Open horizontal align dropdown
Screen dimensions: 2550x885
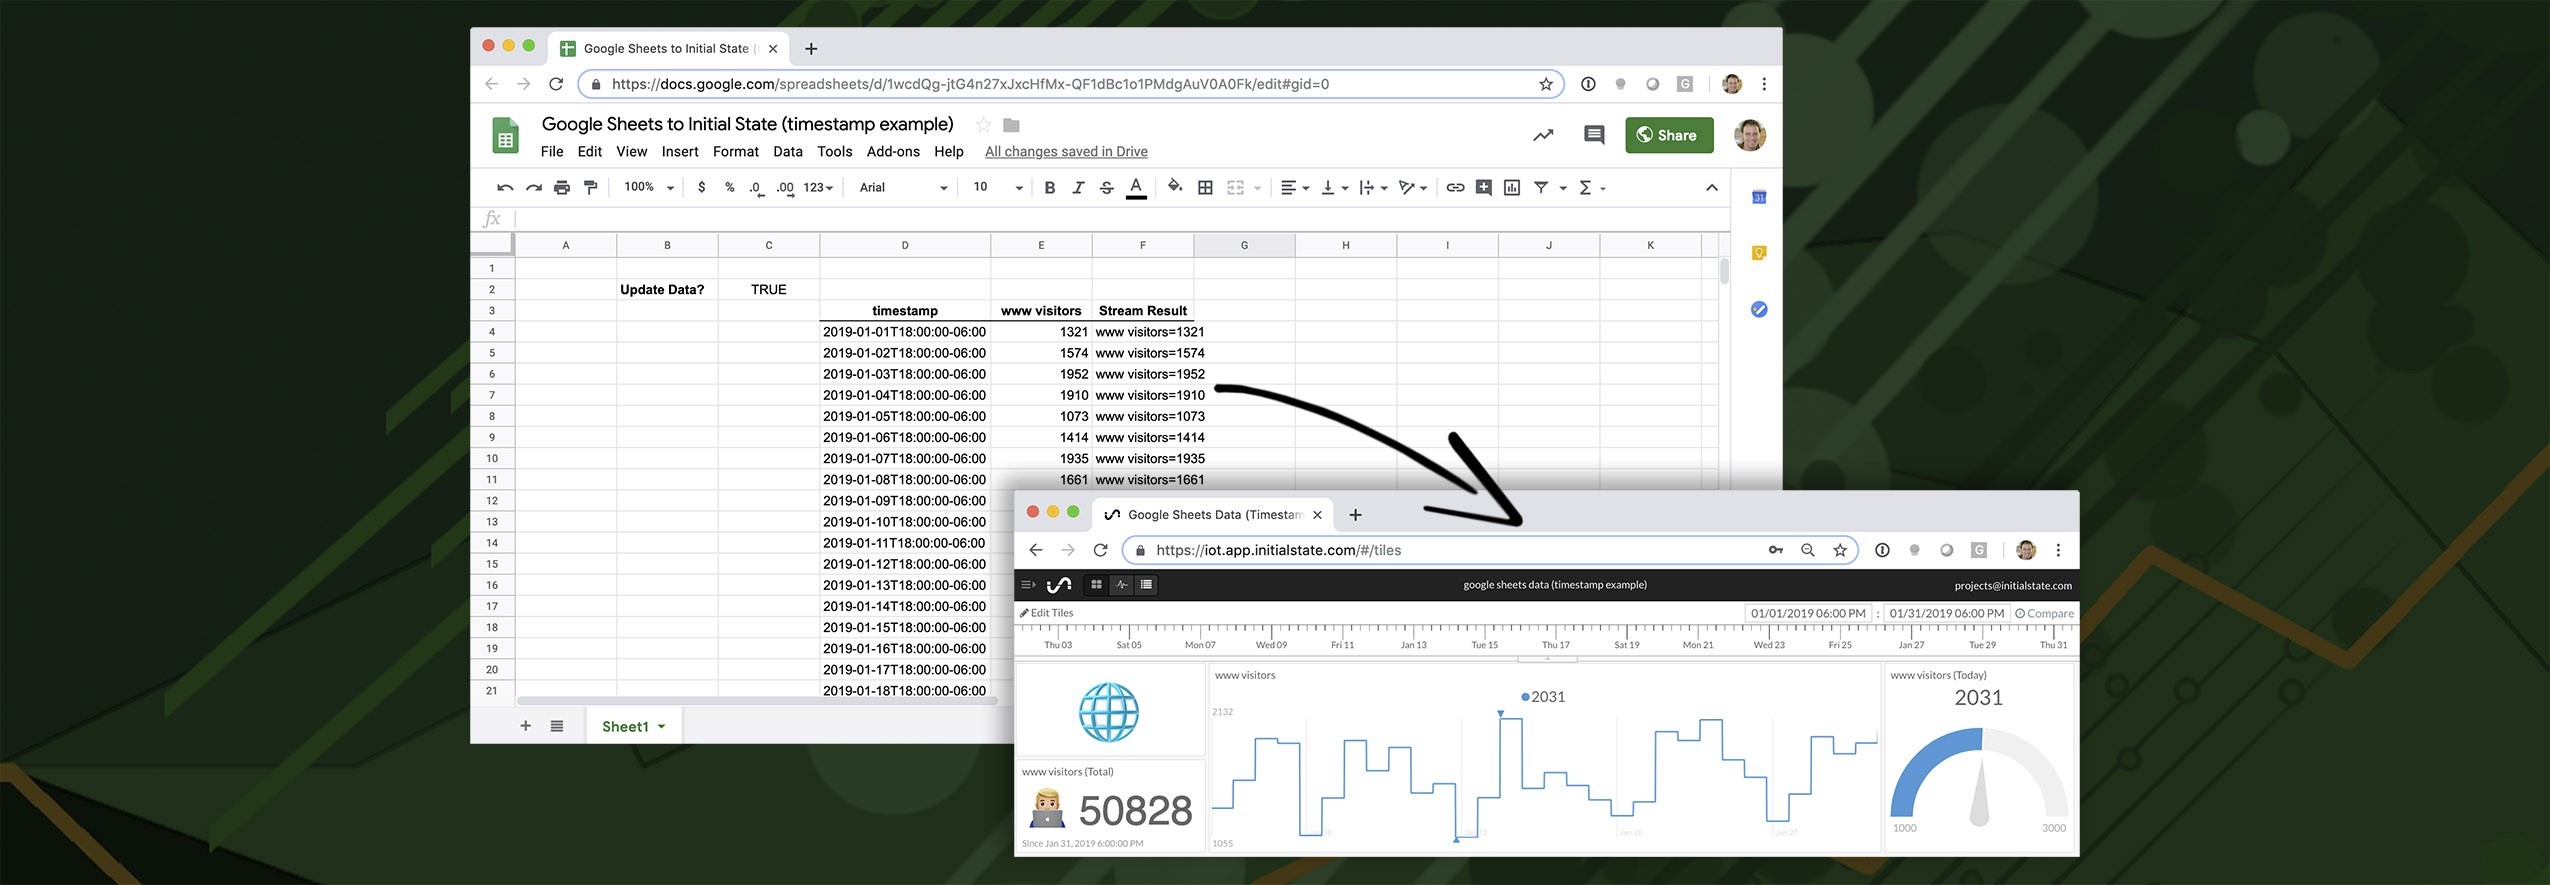[1295, 188]
